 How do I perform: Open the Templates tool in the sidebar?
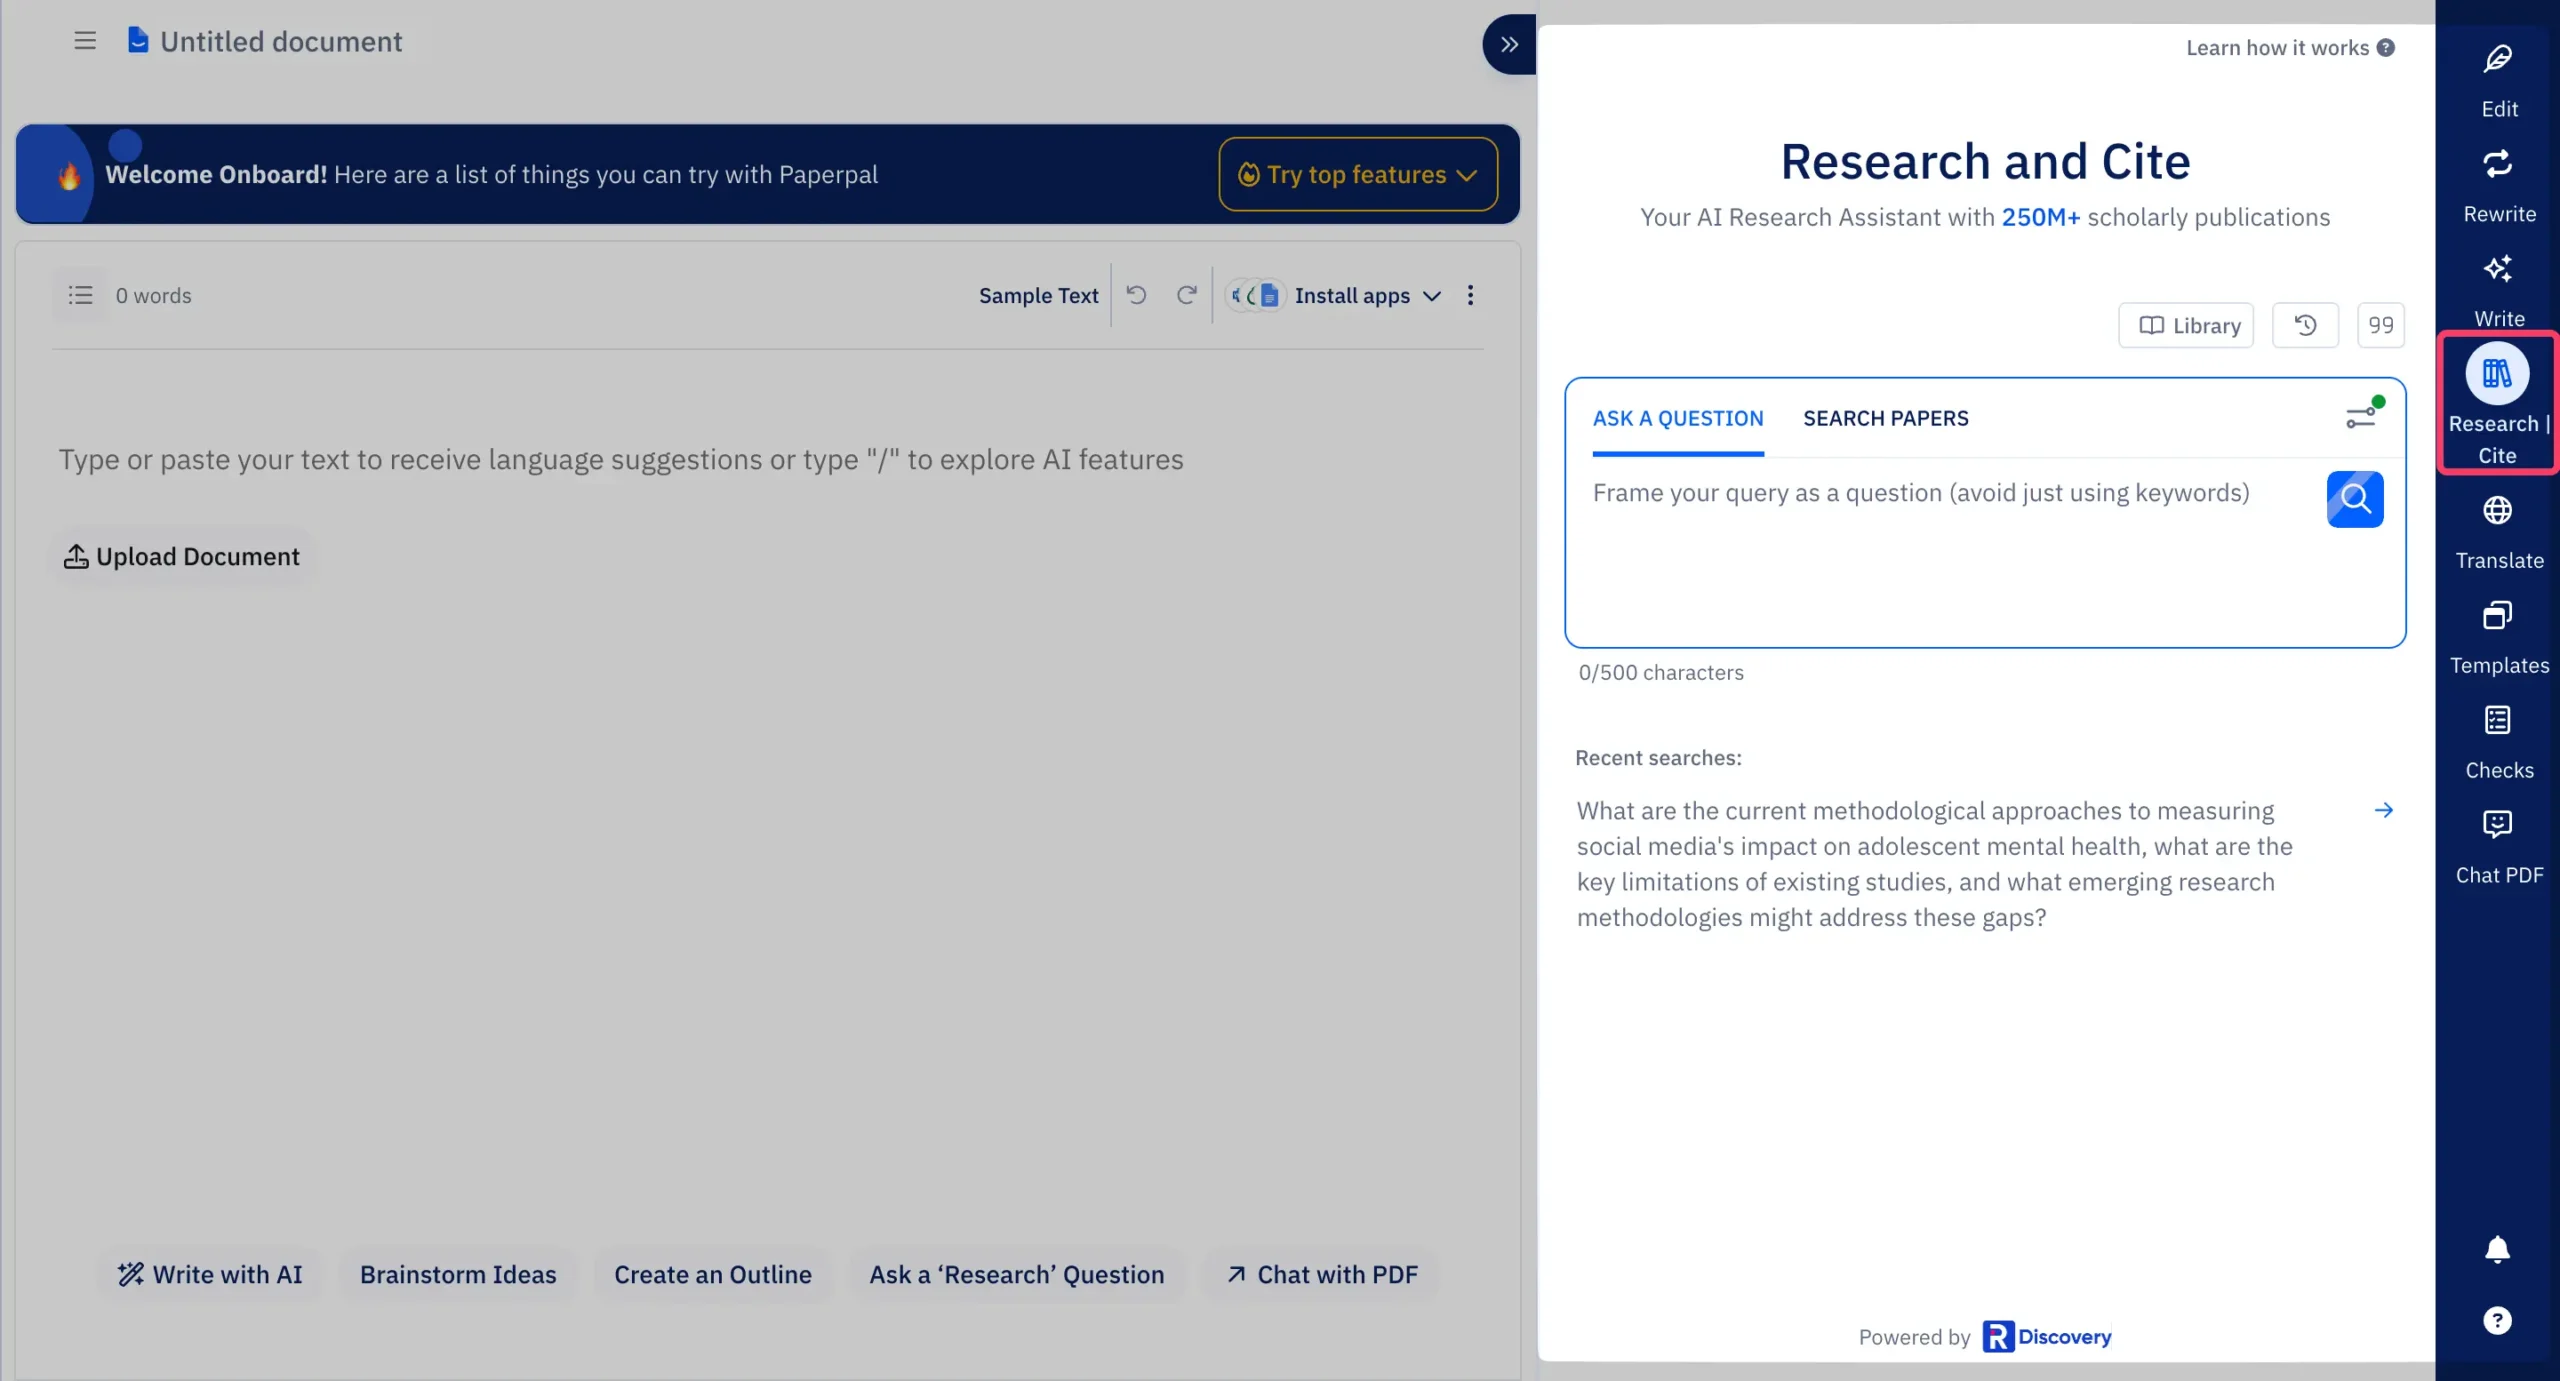(x=2498, y=638)
